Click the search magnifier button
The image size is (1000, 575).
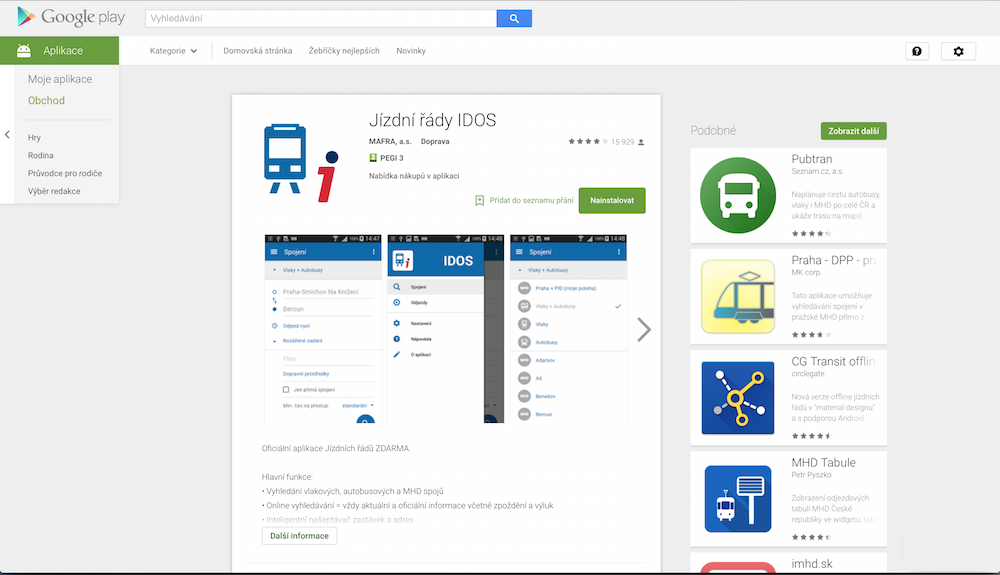(514, 18)
